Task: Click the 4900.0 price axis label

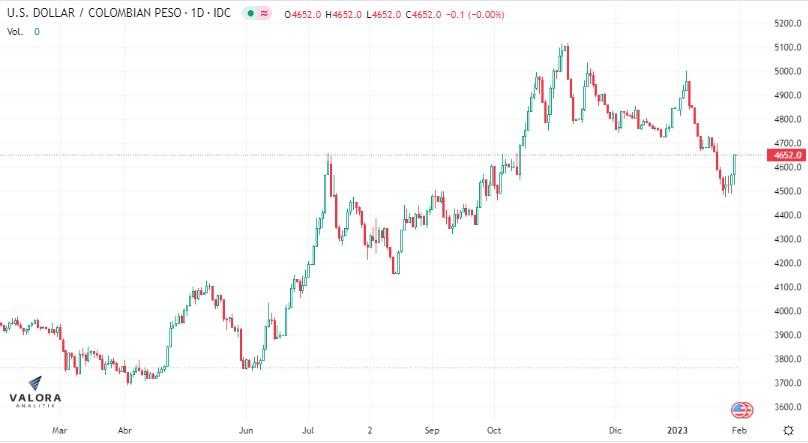Action: point(787,95)
